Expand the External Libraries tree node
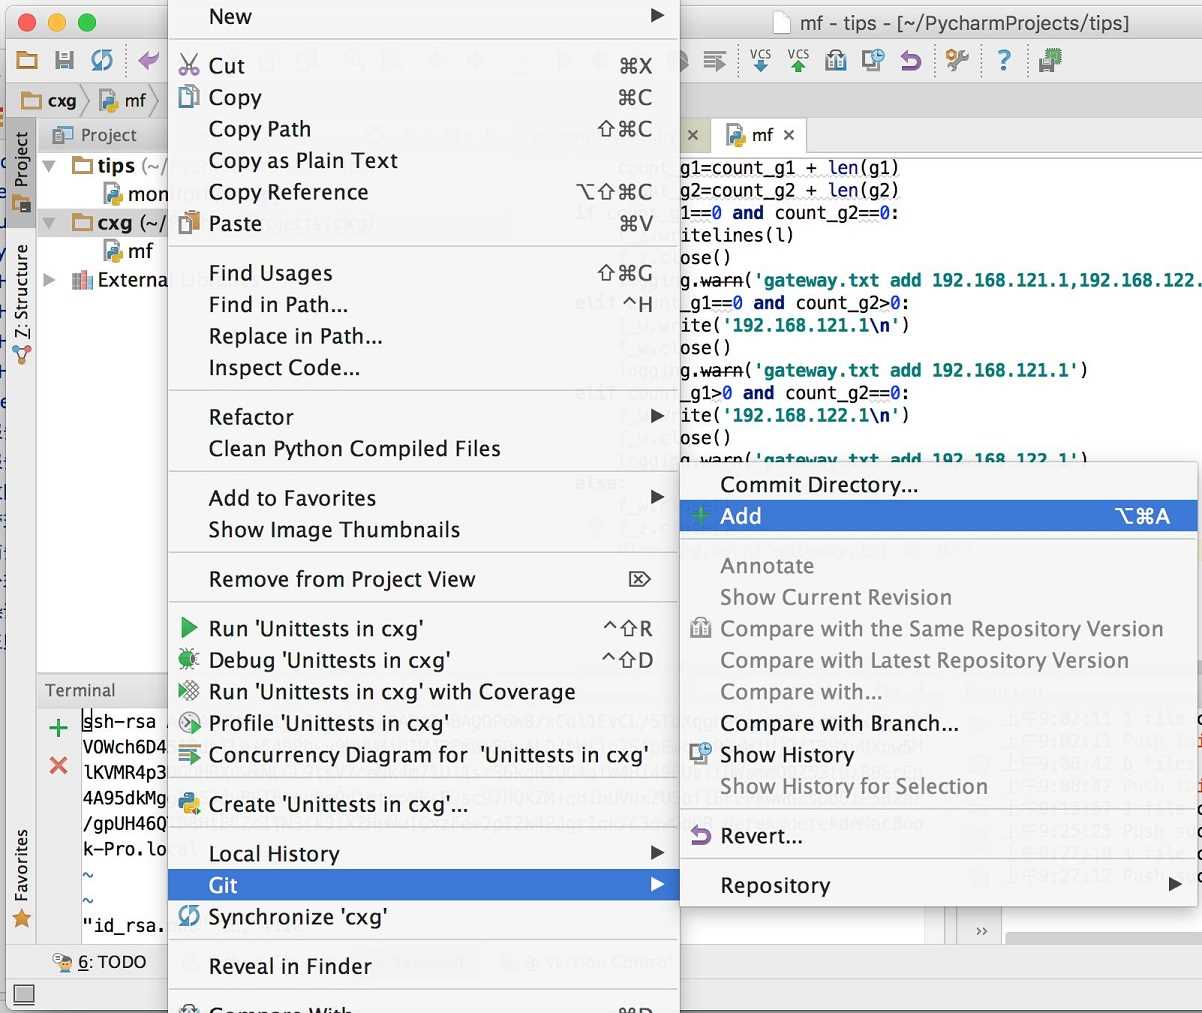This screenshot has height=1013, width=1202. (49, 280)
